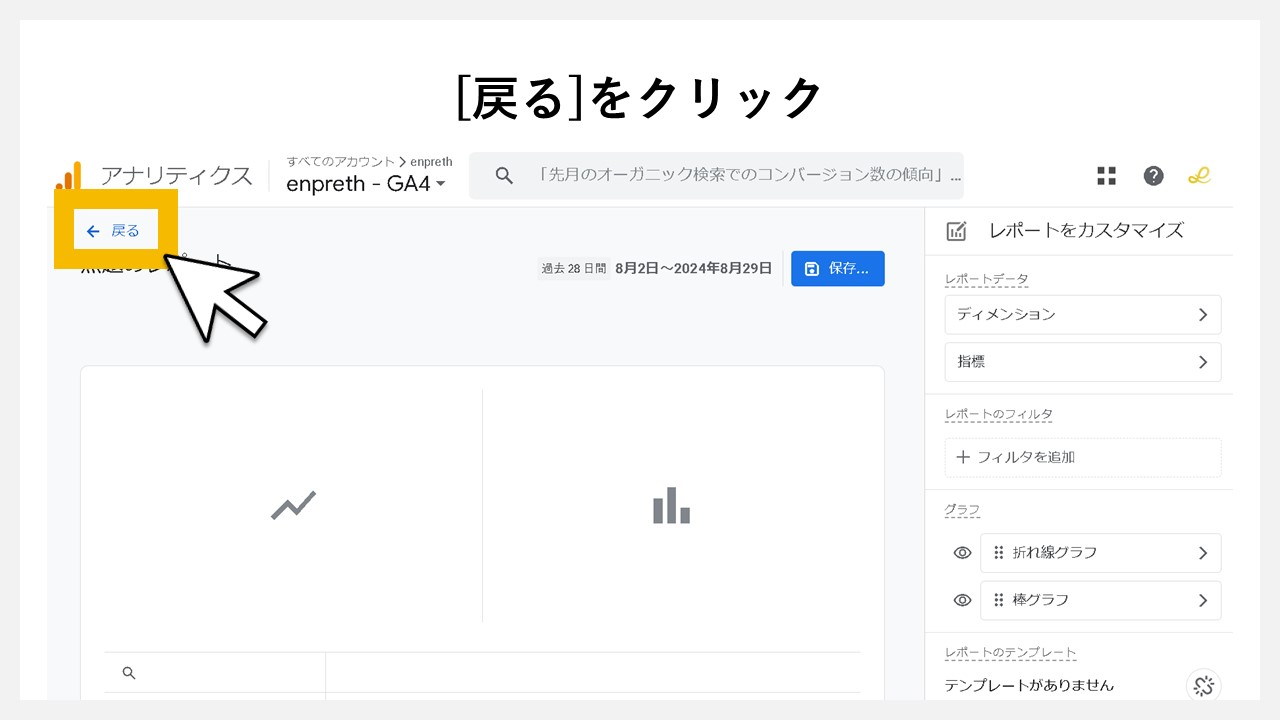Toggle visibility of the 棒グラフ
The height and width of the screenshot is (720, 1280).
(x=961, y=600)
